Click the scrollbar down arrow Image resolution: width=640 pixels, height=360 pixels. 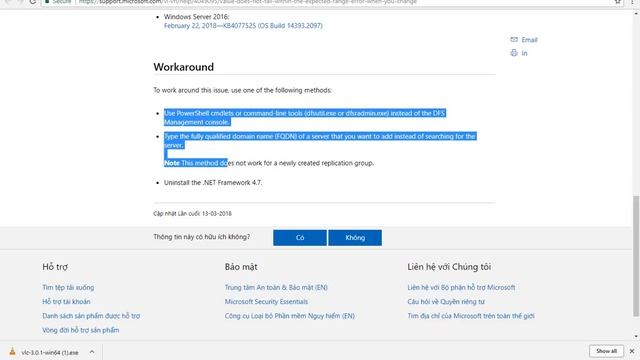pyautogui.click(x=636, y=336)
